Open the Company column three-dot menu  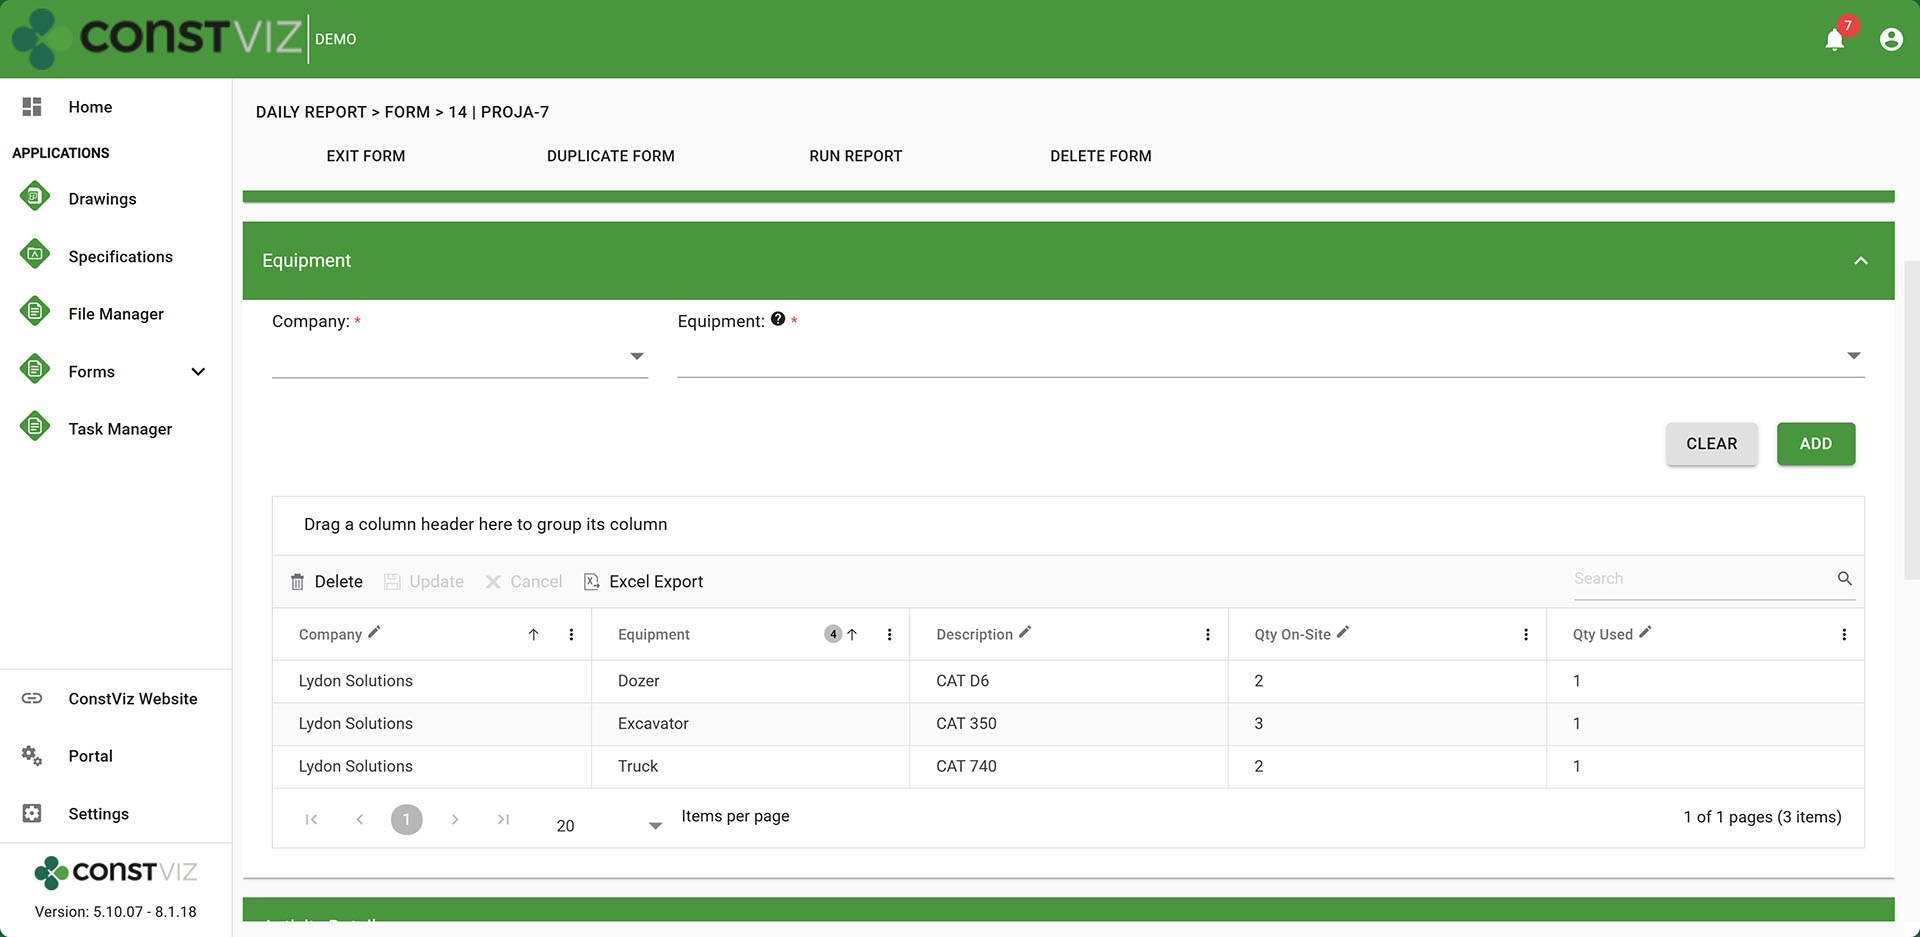click(x=571, y=635)
